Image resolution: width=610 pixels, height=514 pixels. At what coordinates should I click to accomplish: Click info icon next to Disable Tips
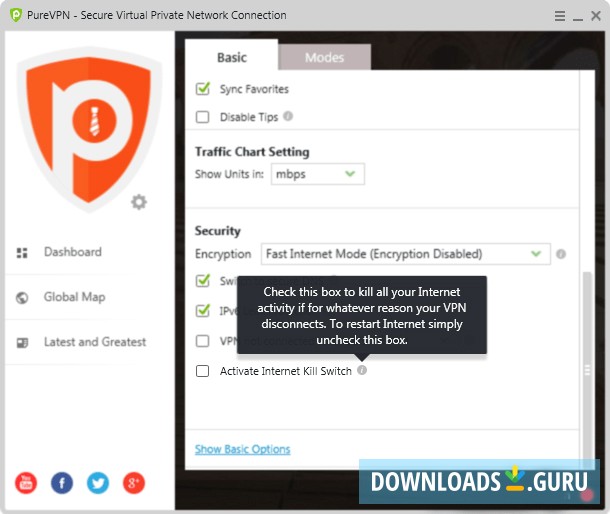tap(288, 116)
